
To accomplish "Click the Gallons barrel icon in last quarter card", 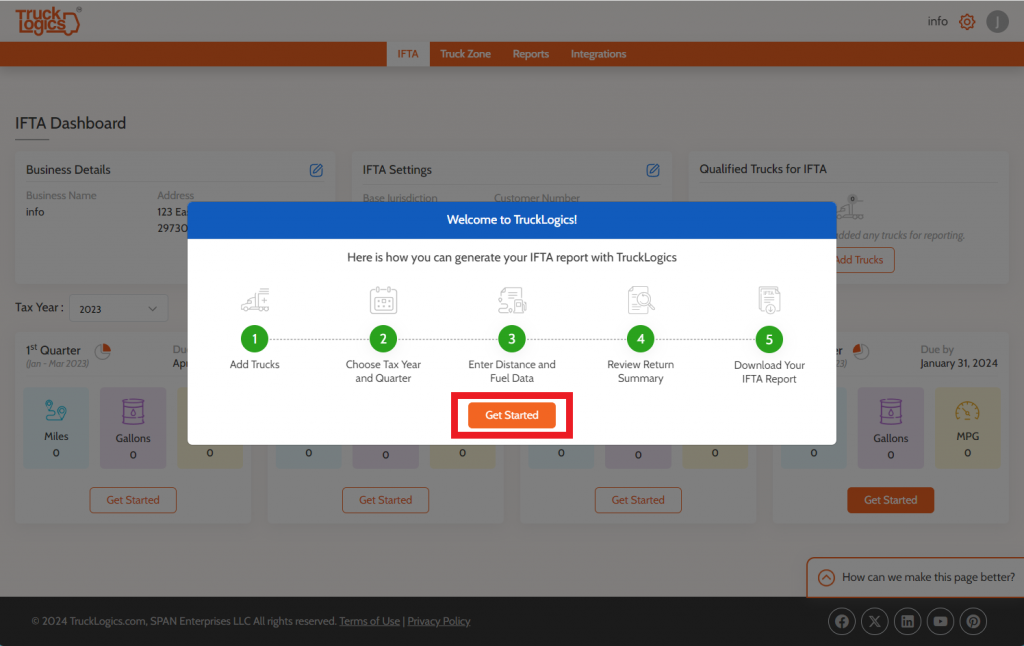I will [891, 412].
